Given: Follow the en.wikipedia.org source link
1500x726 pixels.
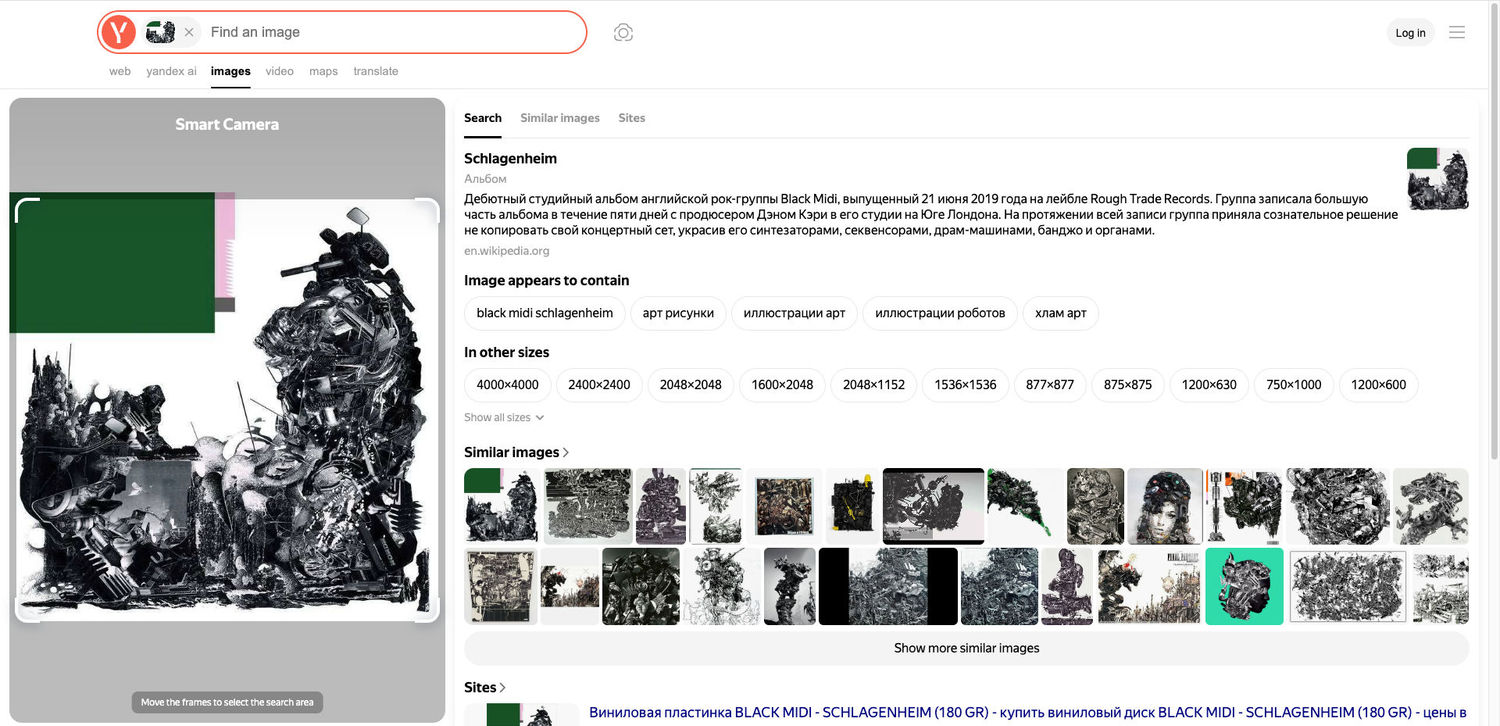Looking at the screenshot, I should click(506, 251).
